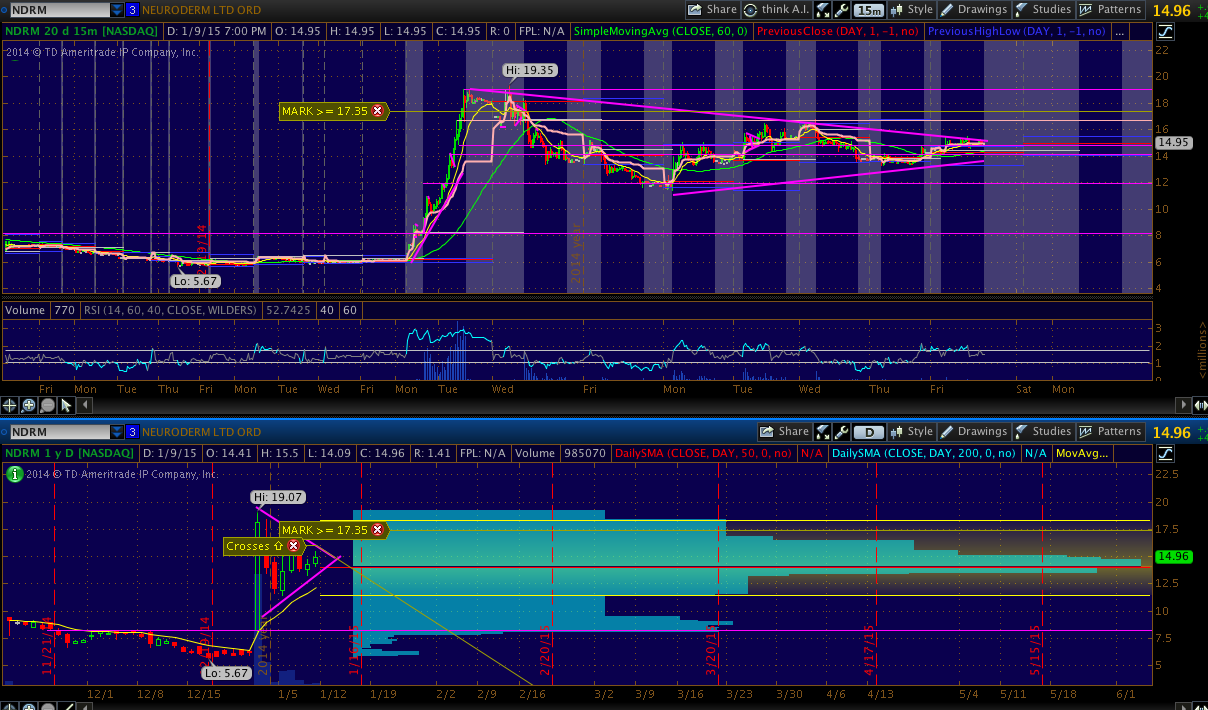Screen dimensions: 1208x710
Task: Click the wrench settings icon on lower chart
Action: click(x=842, y=432)
